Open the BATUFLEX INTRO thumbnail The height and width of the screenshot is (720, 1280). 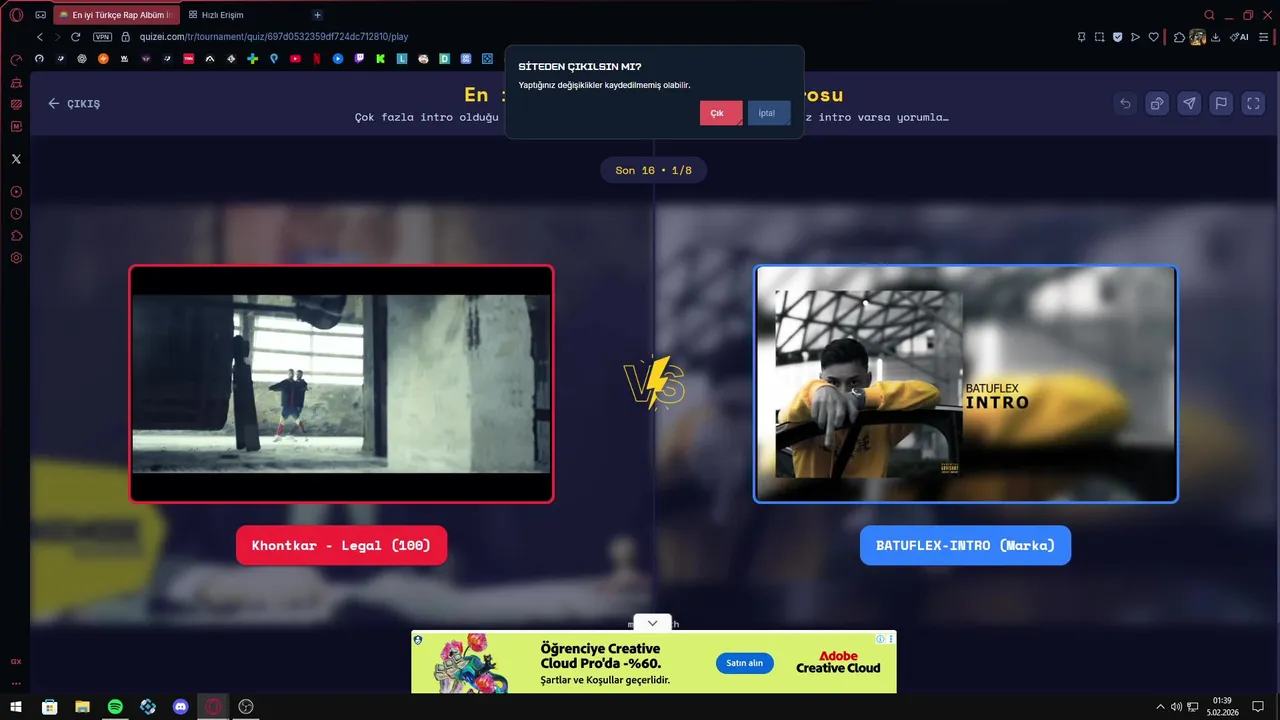click(966, 384)
